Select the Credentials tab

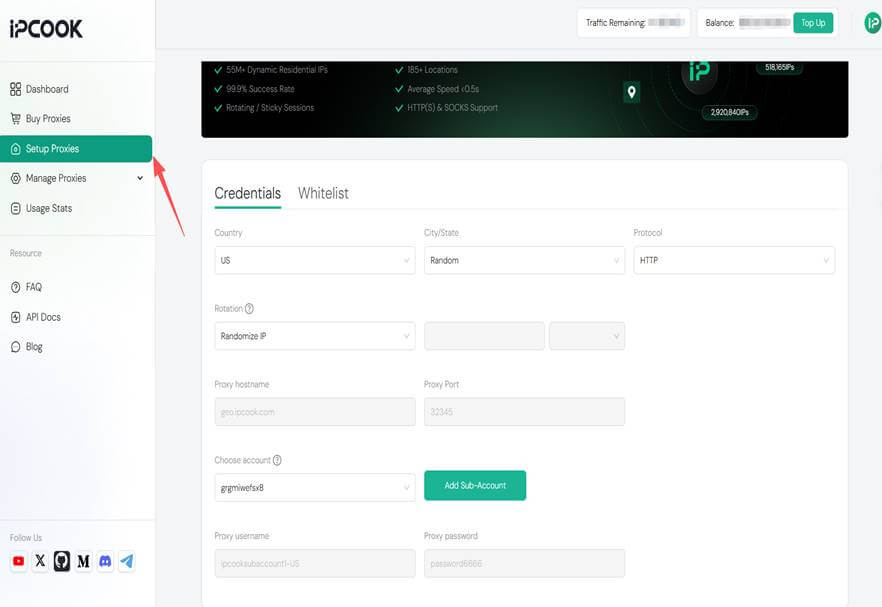coord(247,193)
